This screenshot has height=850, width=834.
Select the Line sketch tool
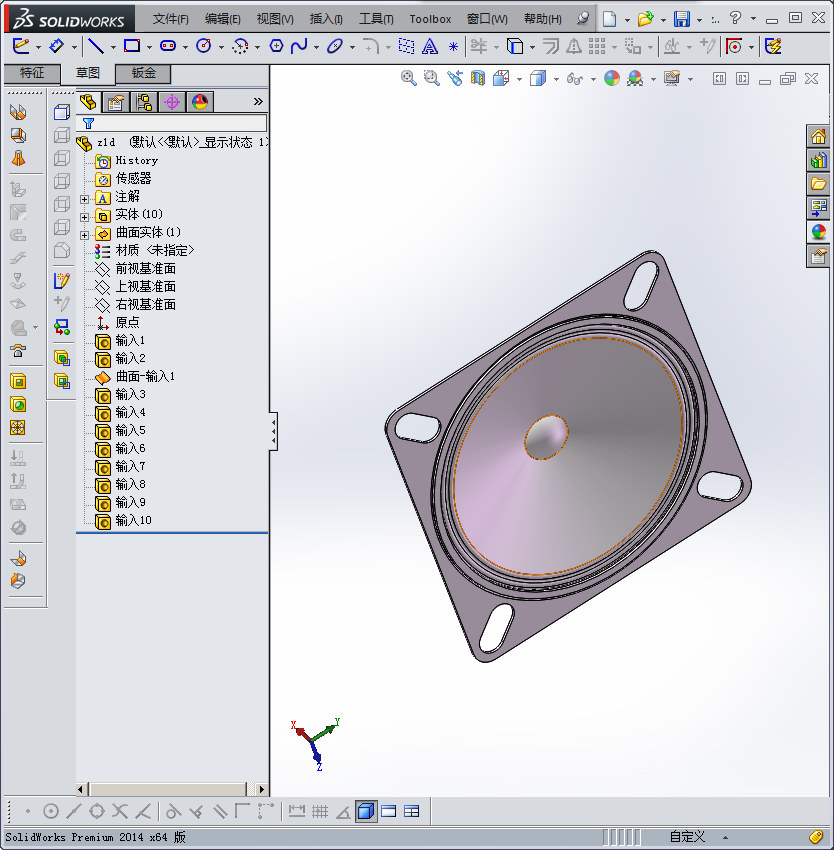pos(96,46)
